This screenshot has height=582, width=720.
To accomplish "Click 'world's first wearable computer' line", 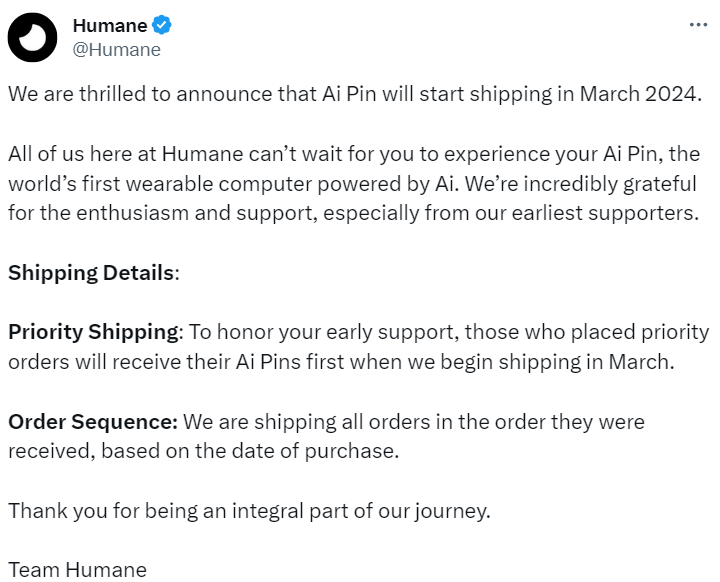I will (352, 184).
